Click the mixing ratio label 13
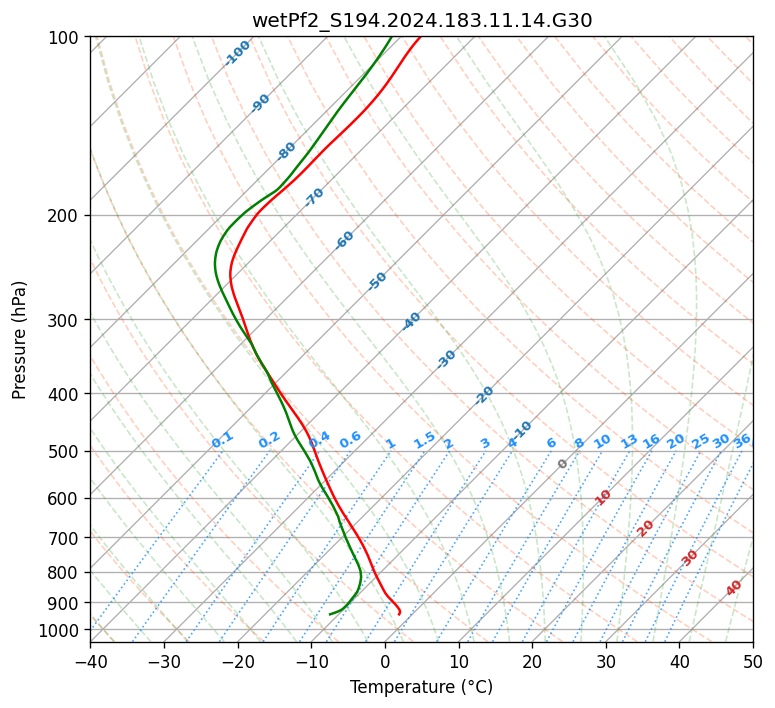This screenshot has width=775, height=708. (629, 441)
